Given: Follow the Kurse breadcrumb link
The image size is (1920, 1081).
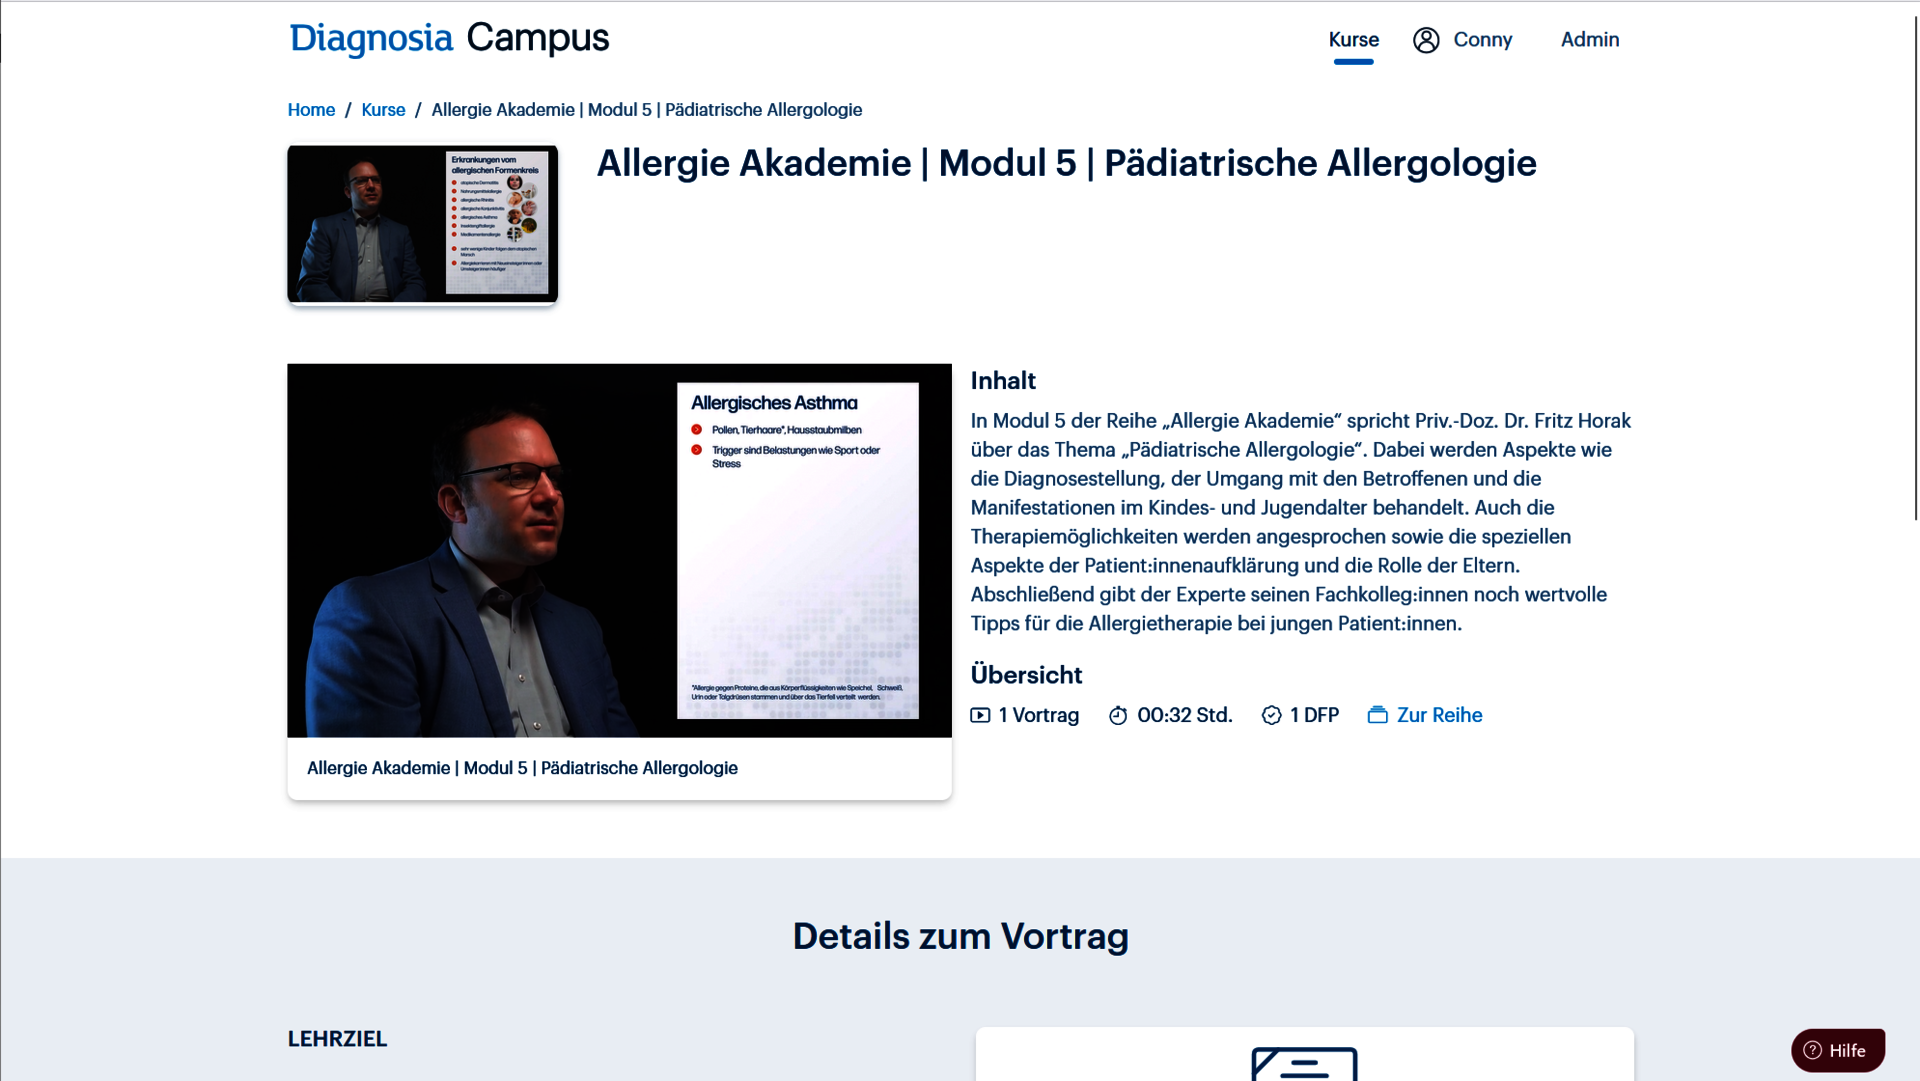Looking at the screenshot, I should [x=383, y=110].
